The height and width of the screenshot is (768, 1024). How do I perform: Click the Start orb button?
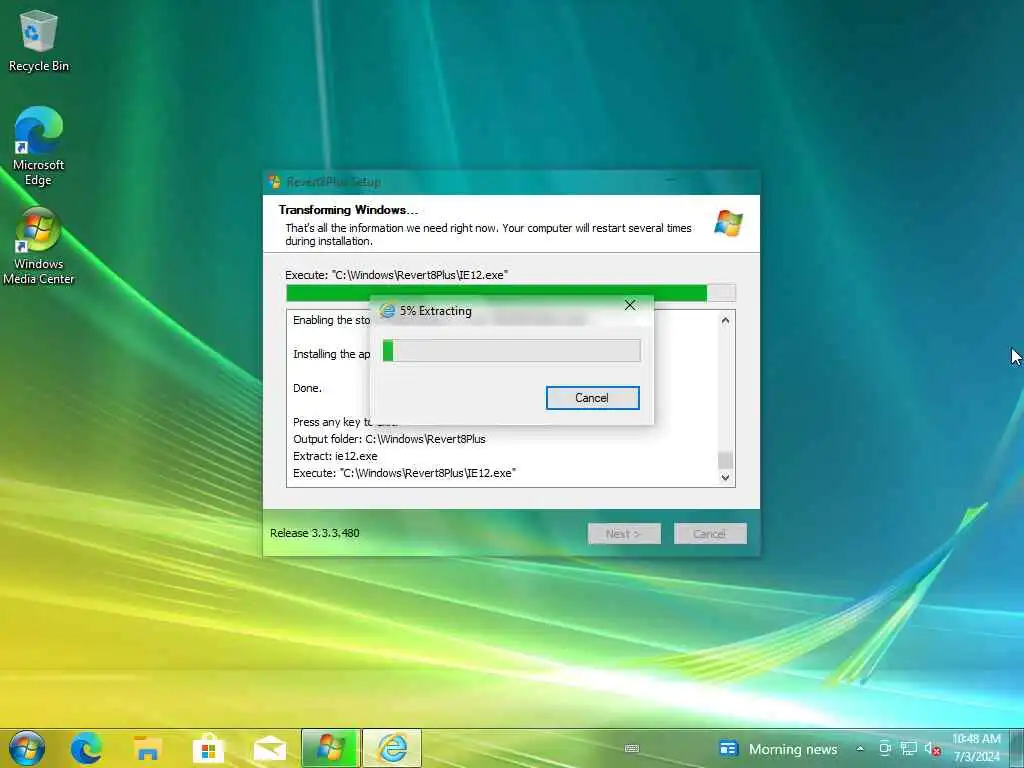pos(27,748)
